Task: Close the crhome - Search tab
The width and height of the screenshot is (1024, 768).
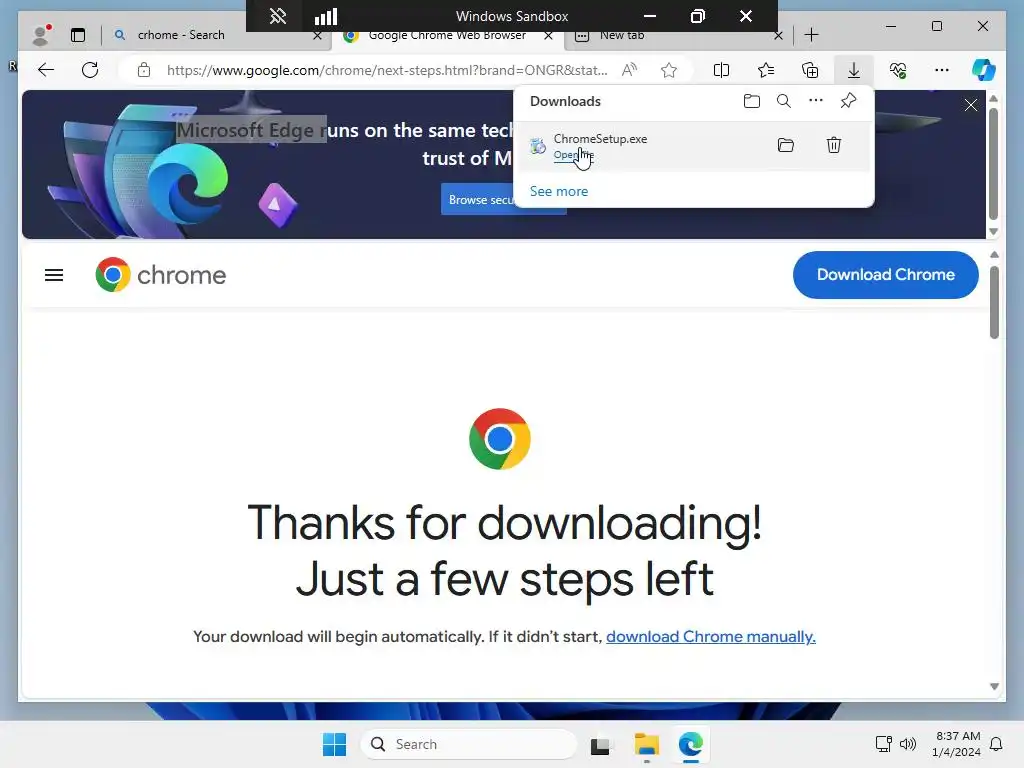Action: click(x=317, y=36)
